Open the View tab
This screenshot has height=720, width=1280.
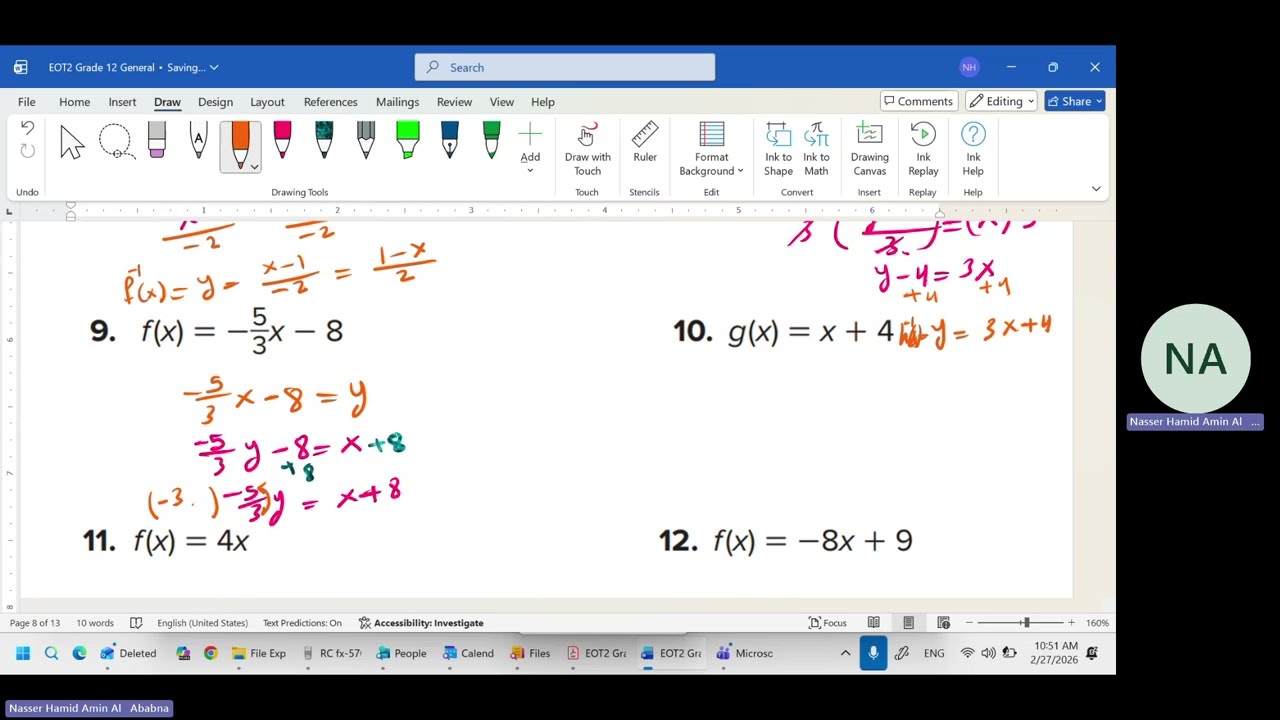502,102
